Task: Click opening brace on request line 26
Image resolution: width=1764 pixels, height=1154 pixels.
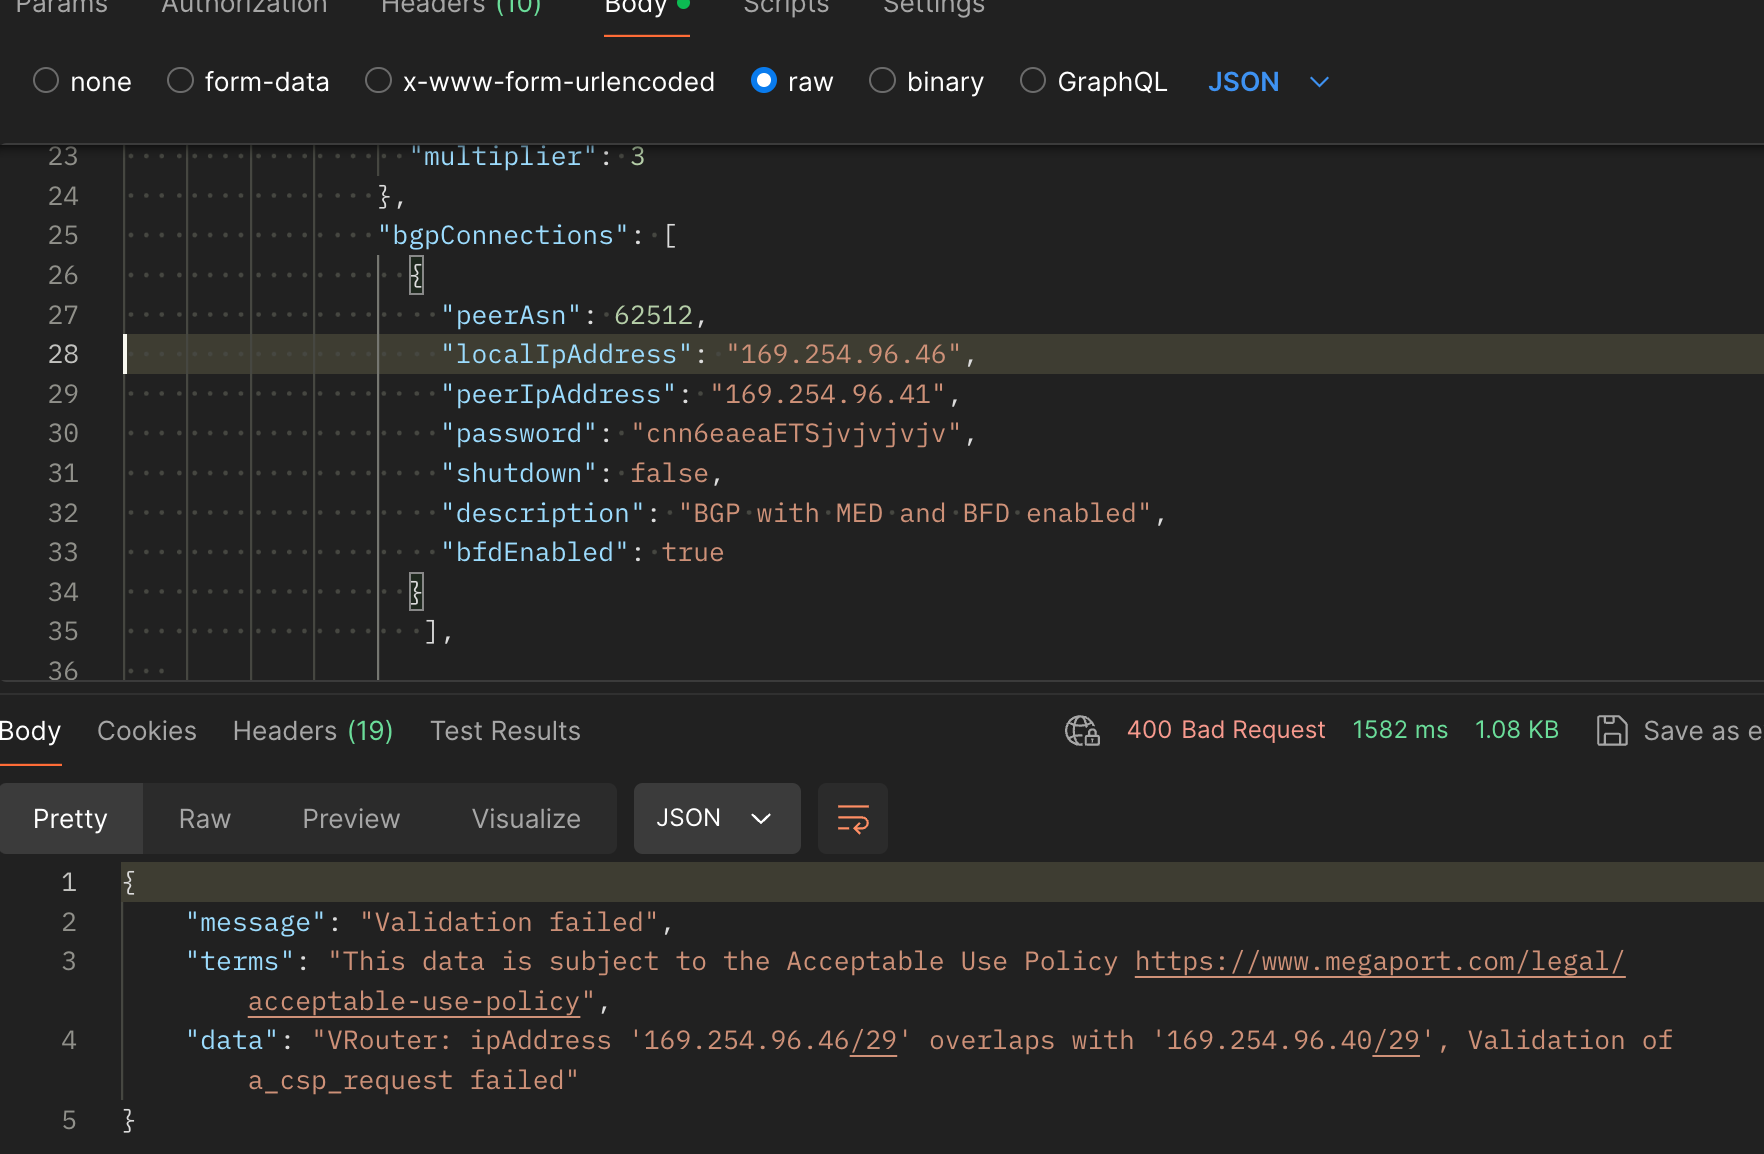Action: 416,275
